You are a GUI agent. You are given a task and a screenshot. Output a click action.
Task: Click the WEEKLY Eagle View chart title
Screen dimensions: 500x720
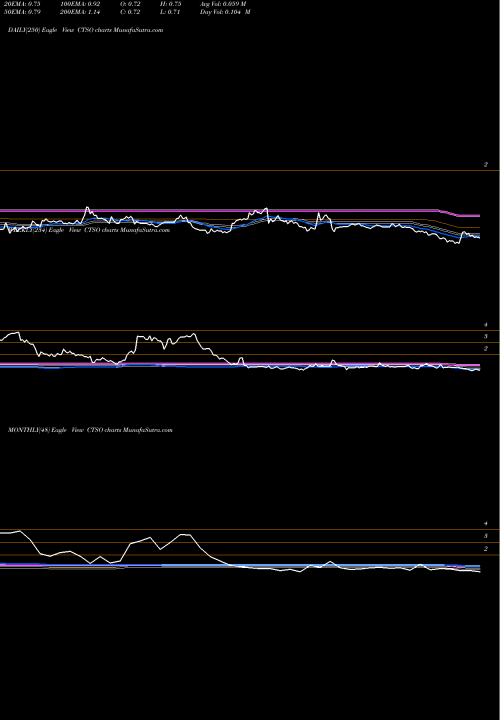pos(89,230)
